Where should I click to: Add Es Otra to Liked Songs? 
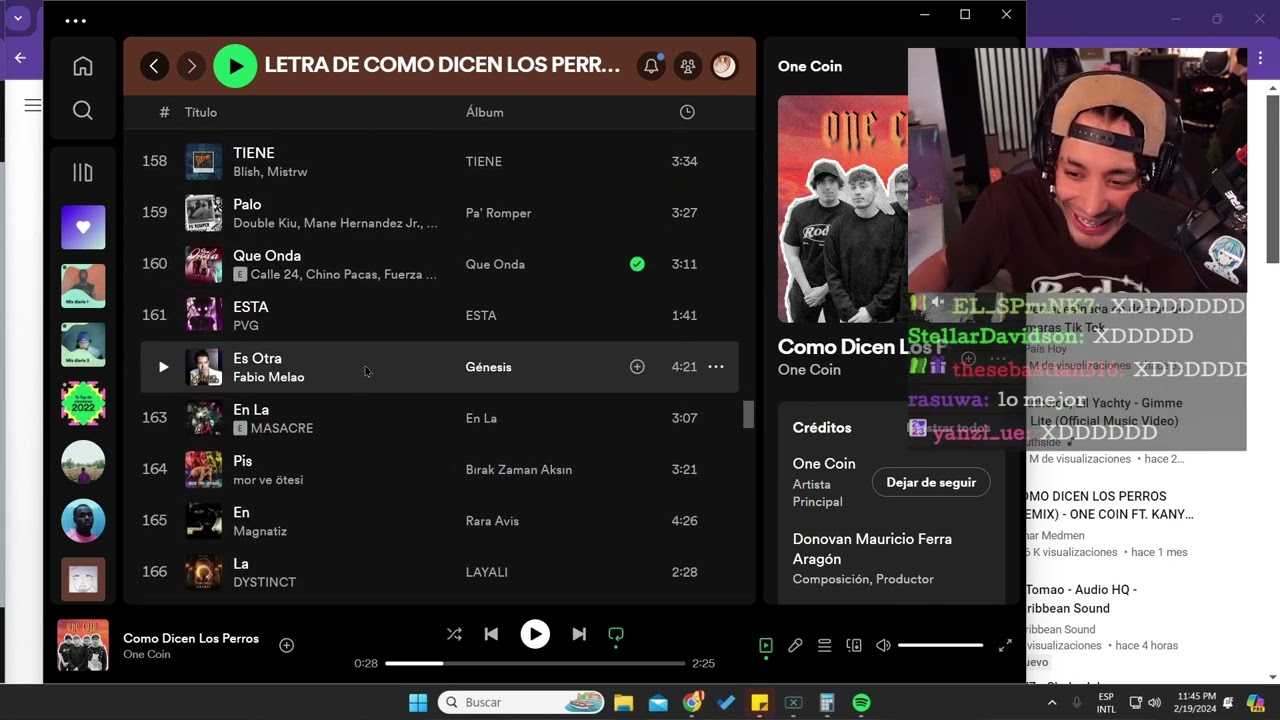pos(637,367)
